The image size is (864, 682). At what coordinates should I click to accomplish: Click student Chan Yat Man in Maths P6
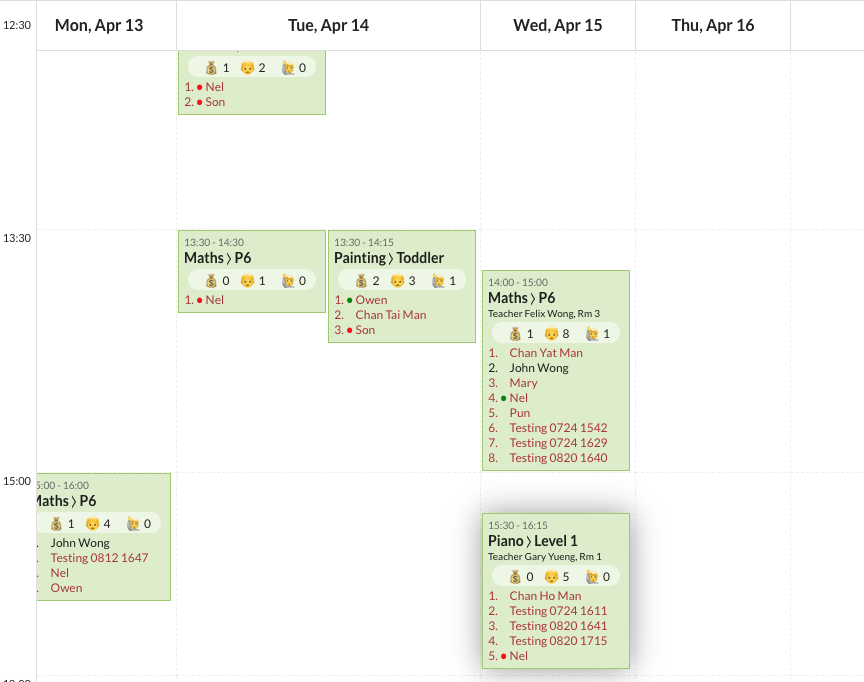tap(546, 353)
